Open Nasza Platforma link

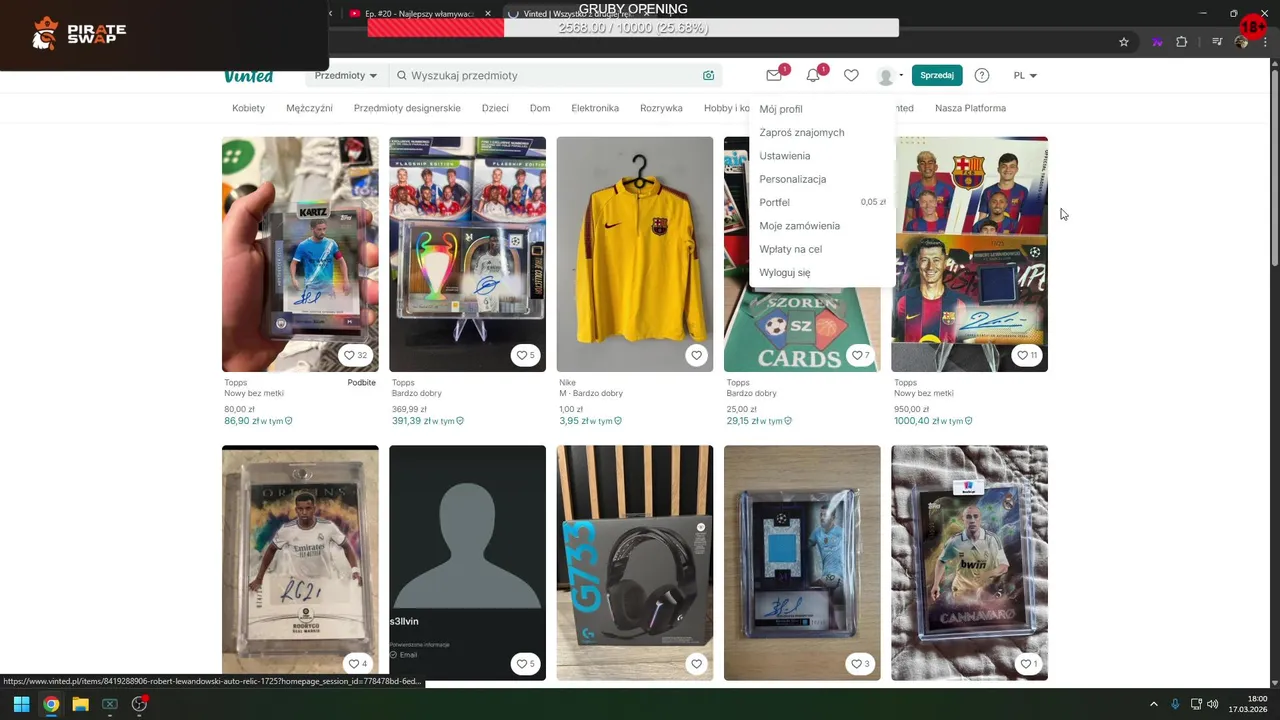point(970,108)
